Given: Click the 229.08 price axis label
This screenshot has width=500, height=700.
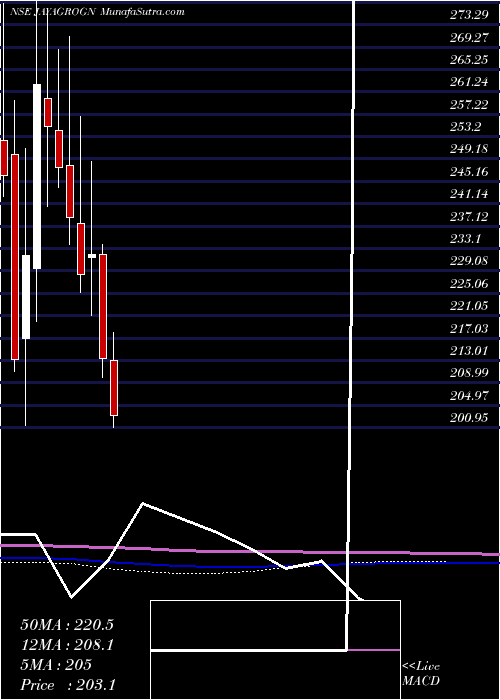Looking at the screenshot, I should pyautogui.click(x=469, y=261).
